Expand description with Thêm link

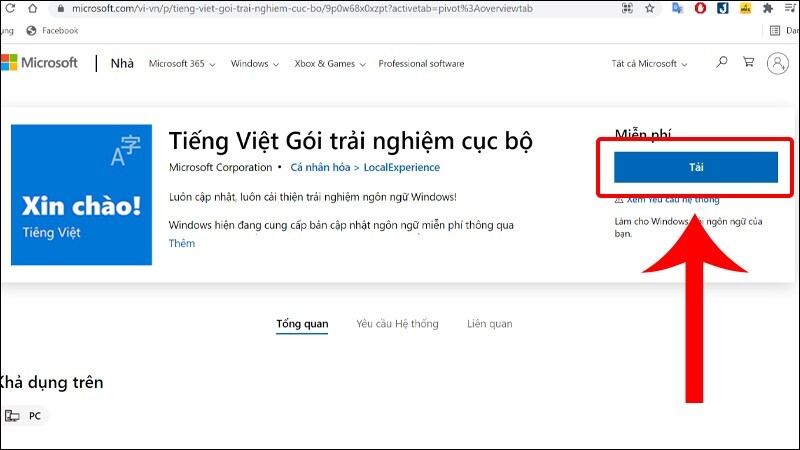(182, 243)
